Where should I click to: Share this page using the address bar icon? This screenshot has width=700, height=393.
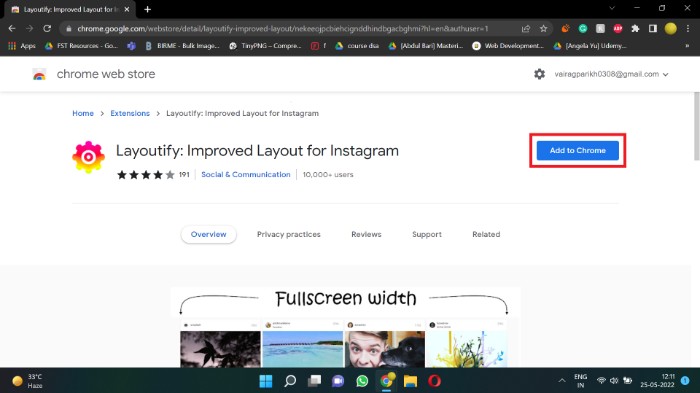pyautogui.click(x=526, y=29)
